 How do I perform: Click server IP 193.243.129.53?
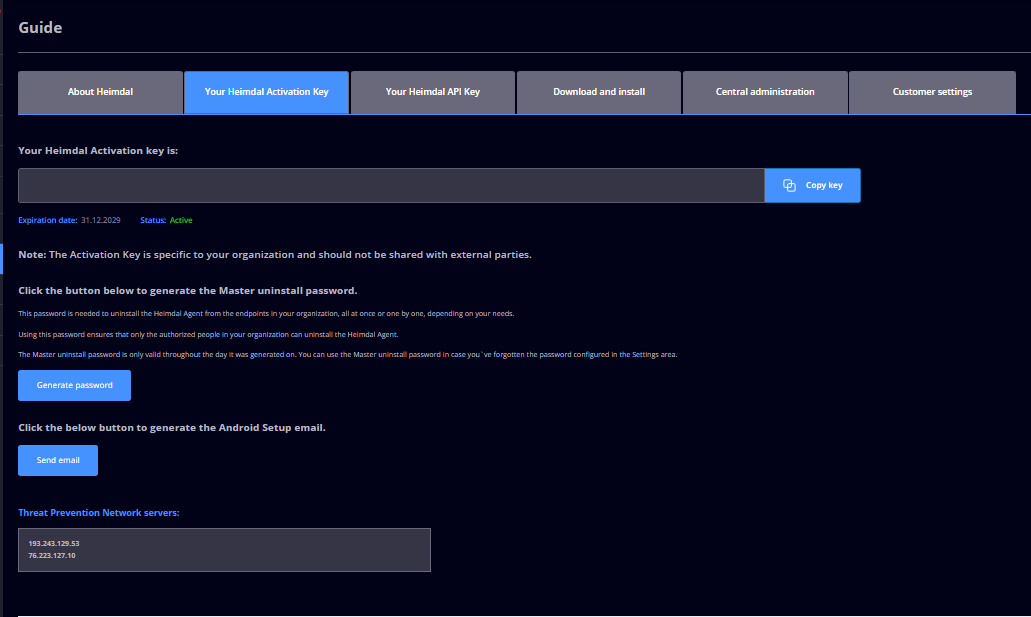coord(54,543)
